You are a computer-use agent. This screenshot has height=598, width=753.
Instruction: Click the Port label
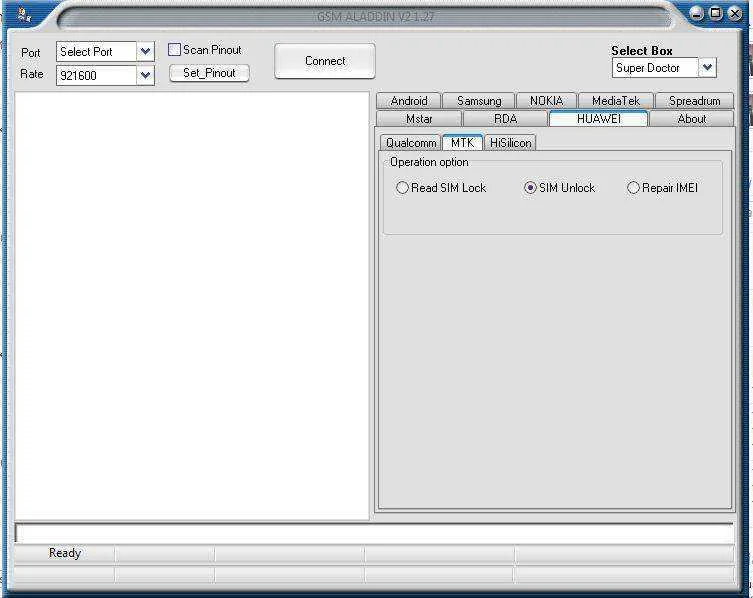click(31, 53)
